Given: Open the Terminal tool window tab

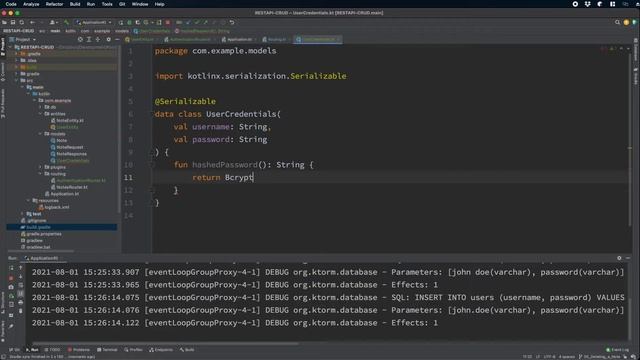Looking at the screenshot, I should 107,350.
